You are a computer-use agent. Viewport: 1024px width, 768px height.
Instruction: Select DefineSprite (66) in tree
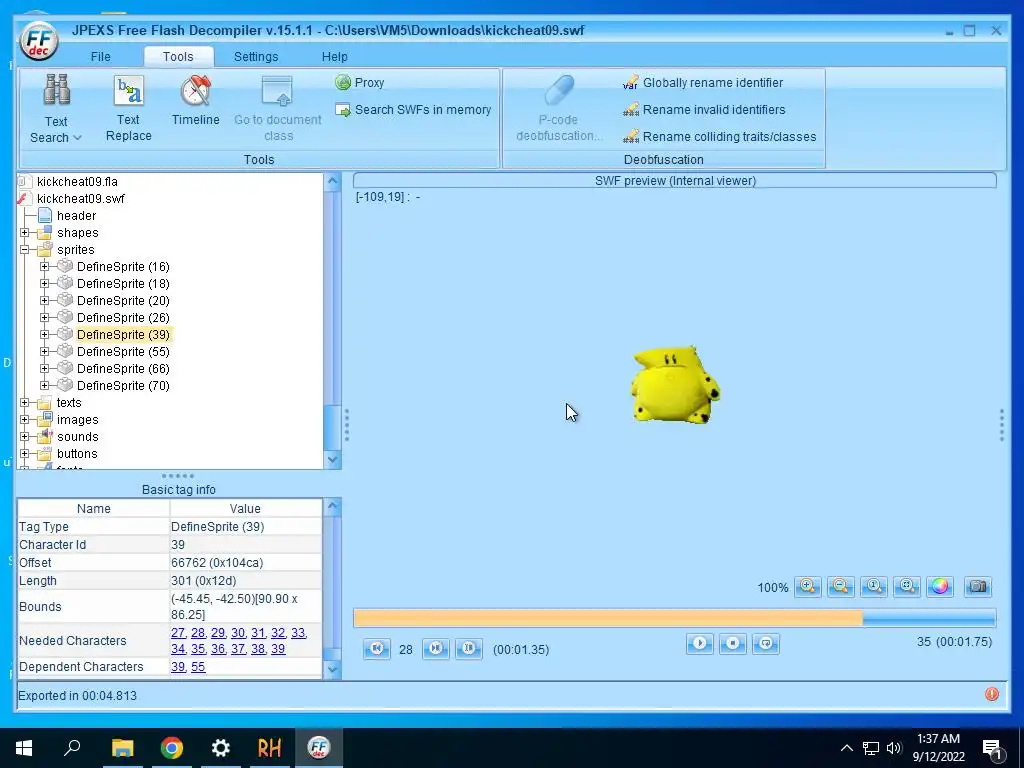(123, 368)
